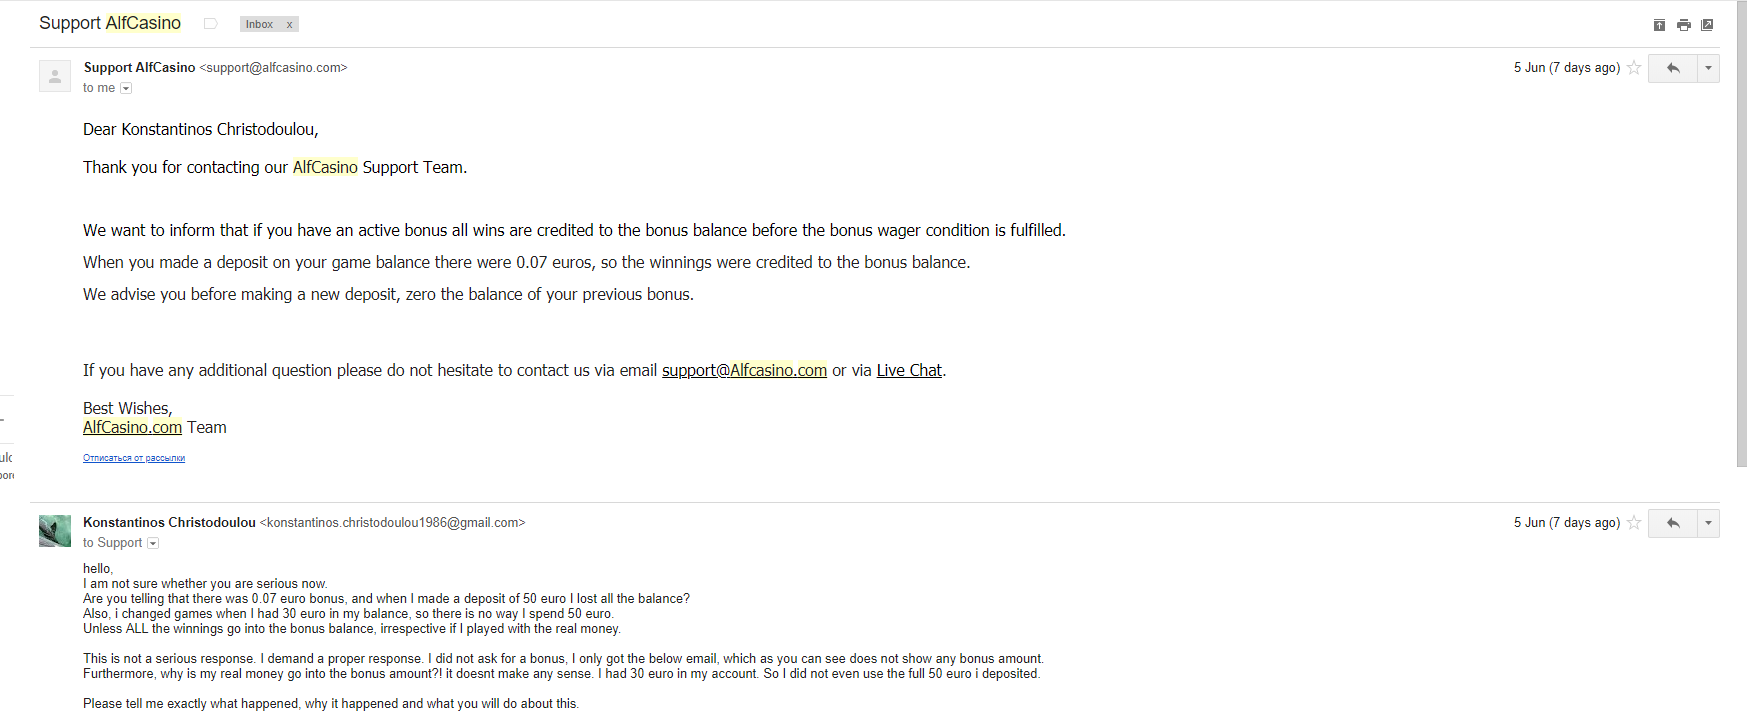Viewport: 1747px width, 723px height.
Task: Reply to Support AlfCasino message
Action: tap(1673, 68)
